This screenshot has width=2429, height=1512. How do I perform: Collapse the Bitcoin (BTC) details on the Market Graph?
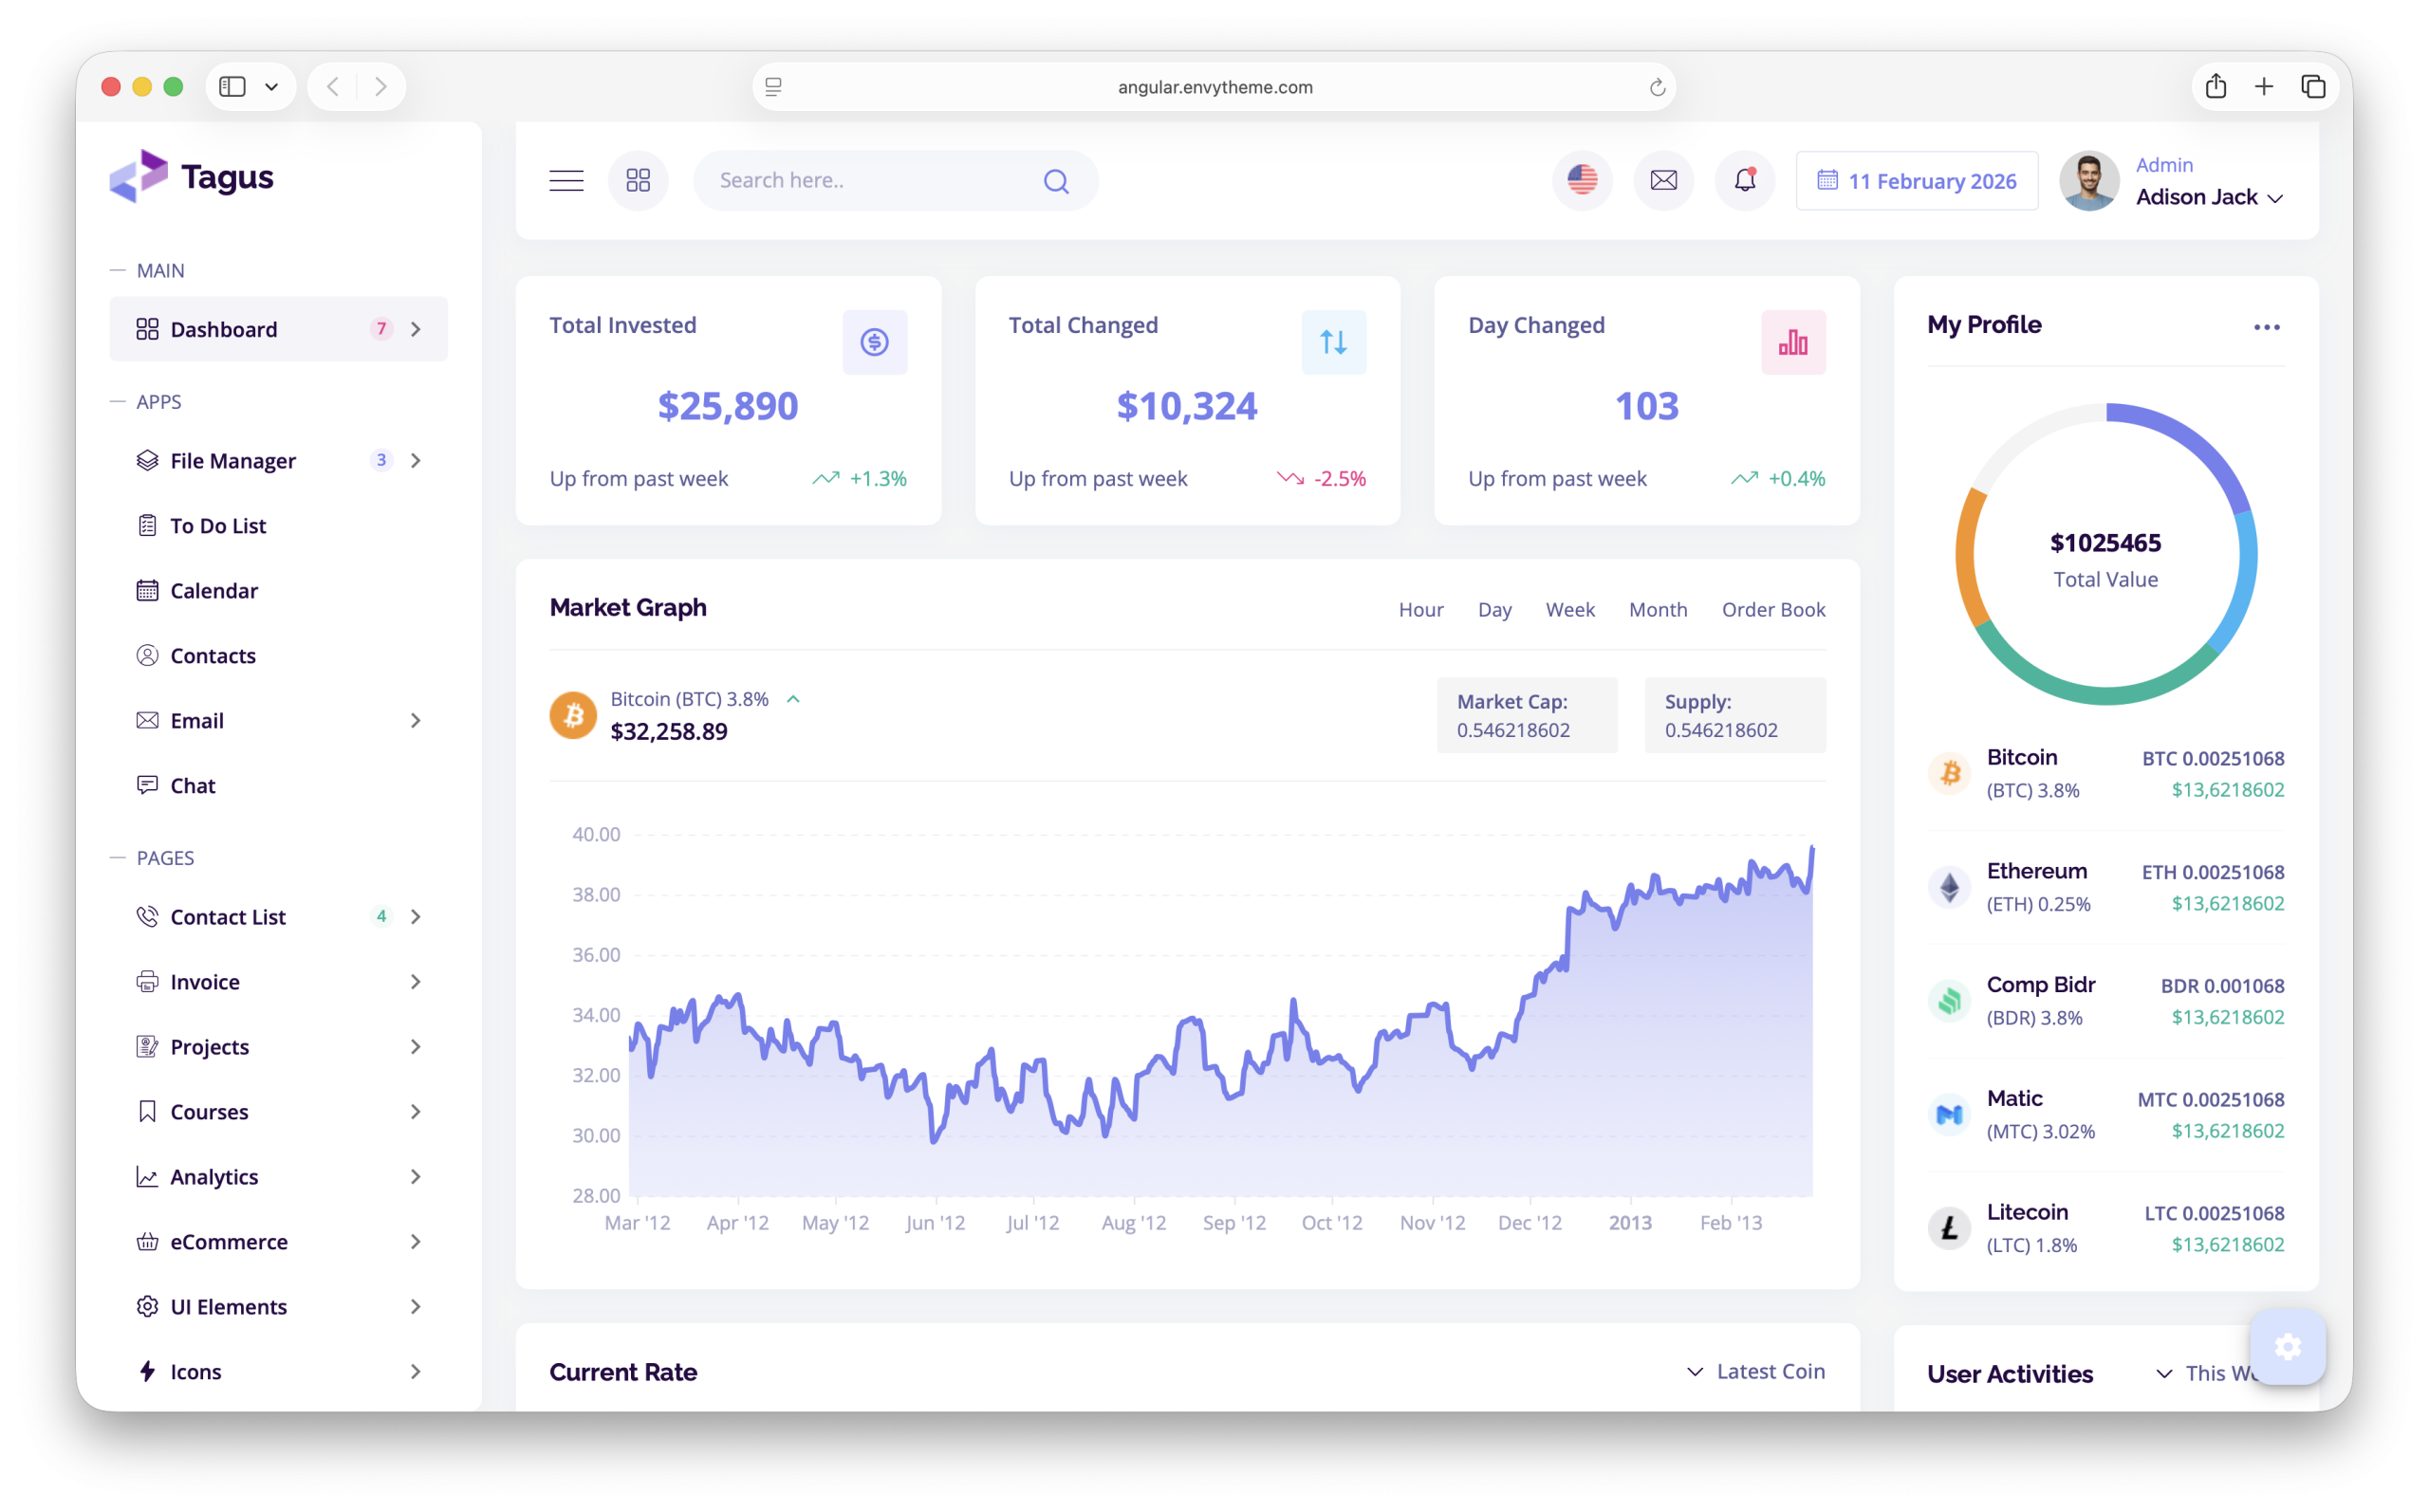click(794, 699)
